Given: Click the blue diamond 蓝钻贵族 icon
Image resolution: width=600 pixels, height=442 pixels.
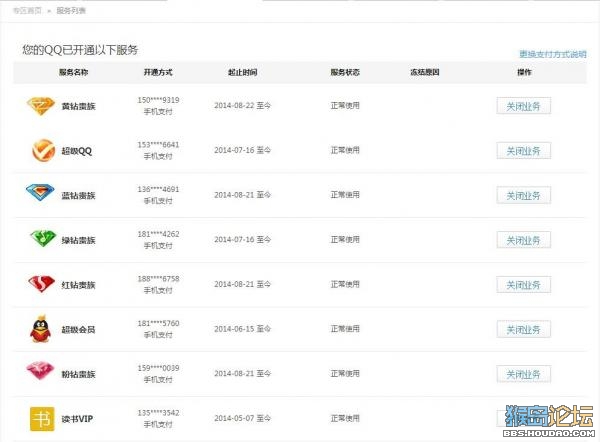Looking at the screenshot, I should pyautogui.click(x=40, y=192).
